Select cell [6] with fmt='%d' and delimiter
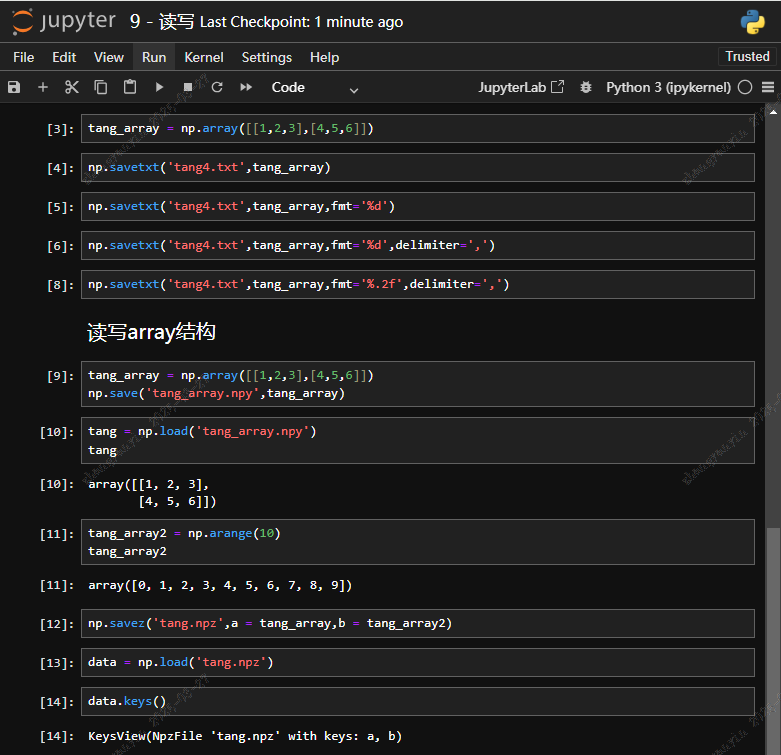 pyautogui.click(x=417, y=245)
